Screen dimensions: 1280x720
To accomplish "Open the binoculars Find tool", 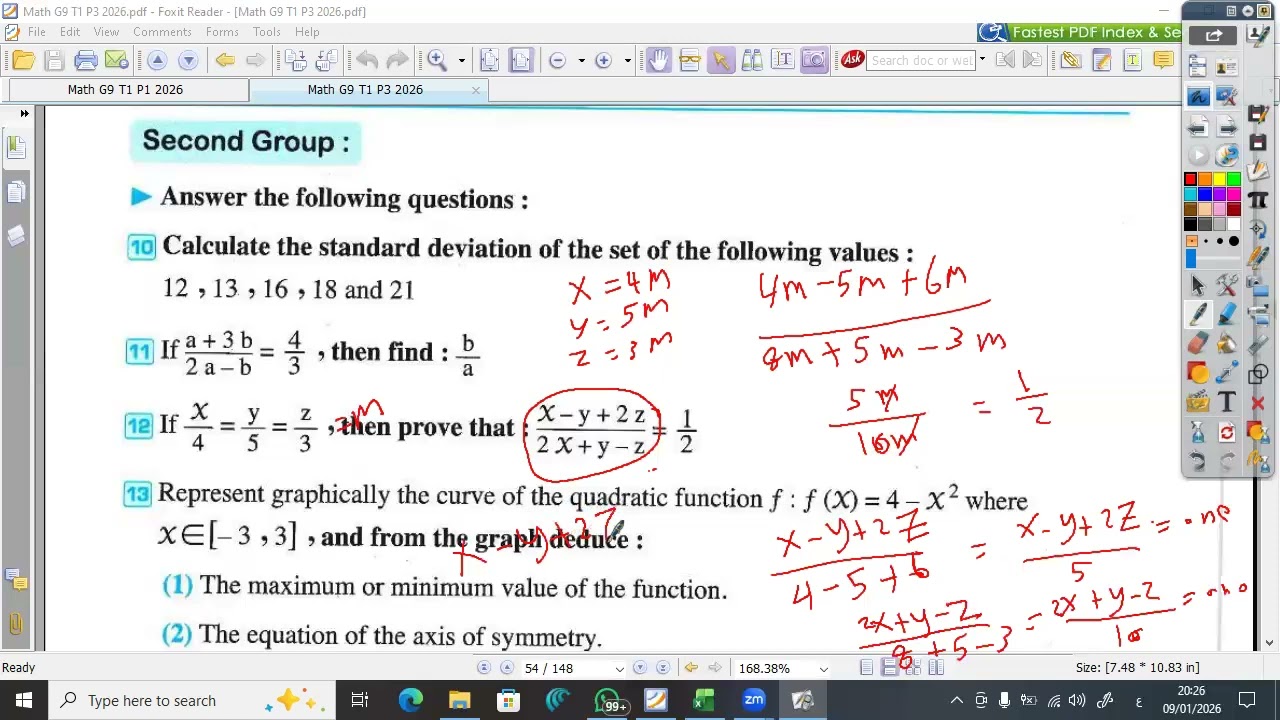I will pos(752,60).
